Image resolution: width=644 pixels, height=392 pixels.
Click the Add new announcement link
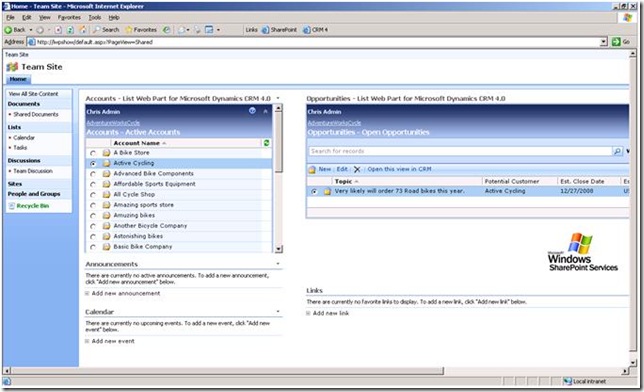click(126, 293)
